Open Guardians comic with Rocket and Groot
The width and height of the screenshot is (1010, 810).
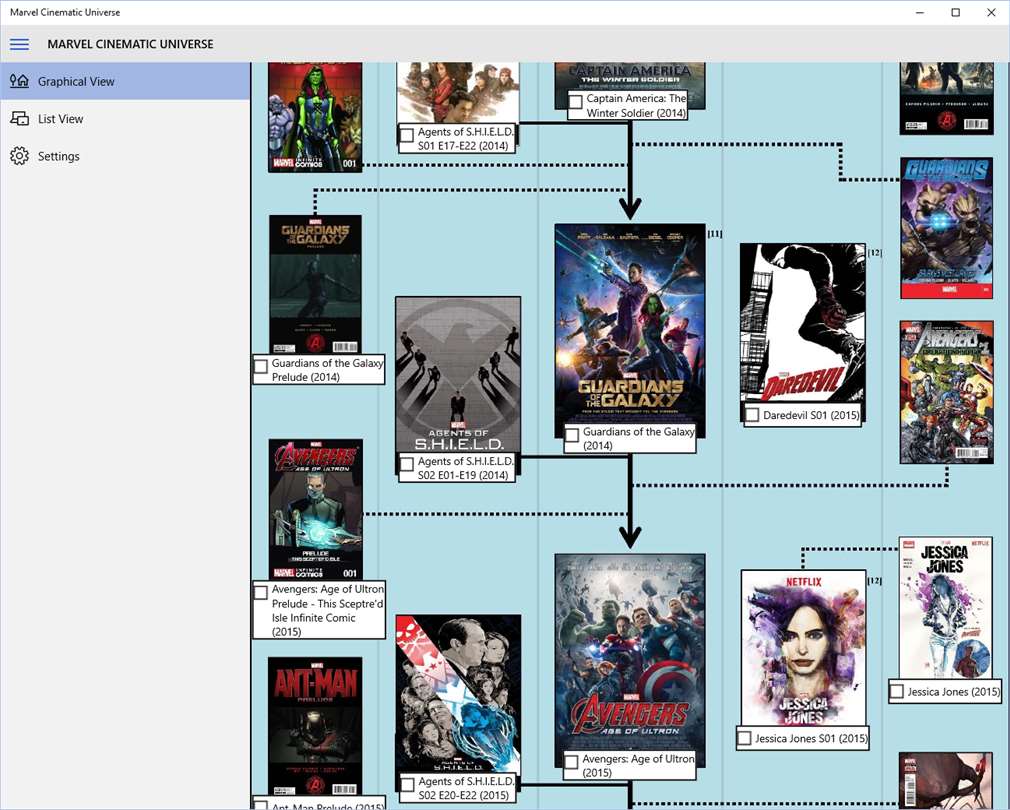(946, 228)
